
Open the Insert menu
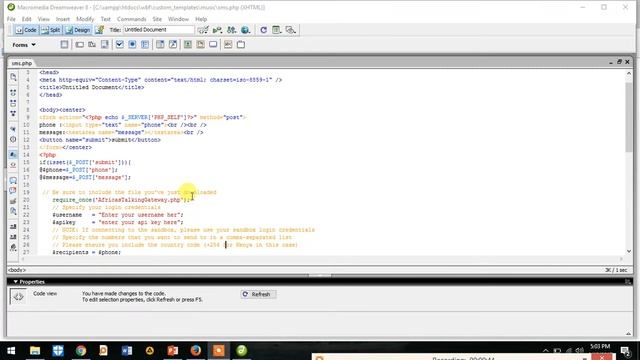[63, 19]
